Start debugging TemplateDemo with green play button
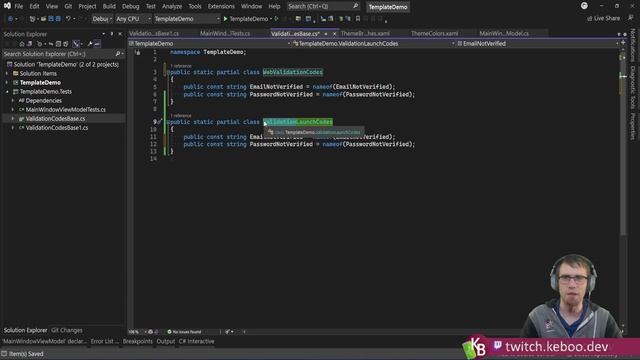The width and height of the screenshot is (640, 360). coord(246,19)
